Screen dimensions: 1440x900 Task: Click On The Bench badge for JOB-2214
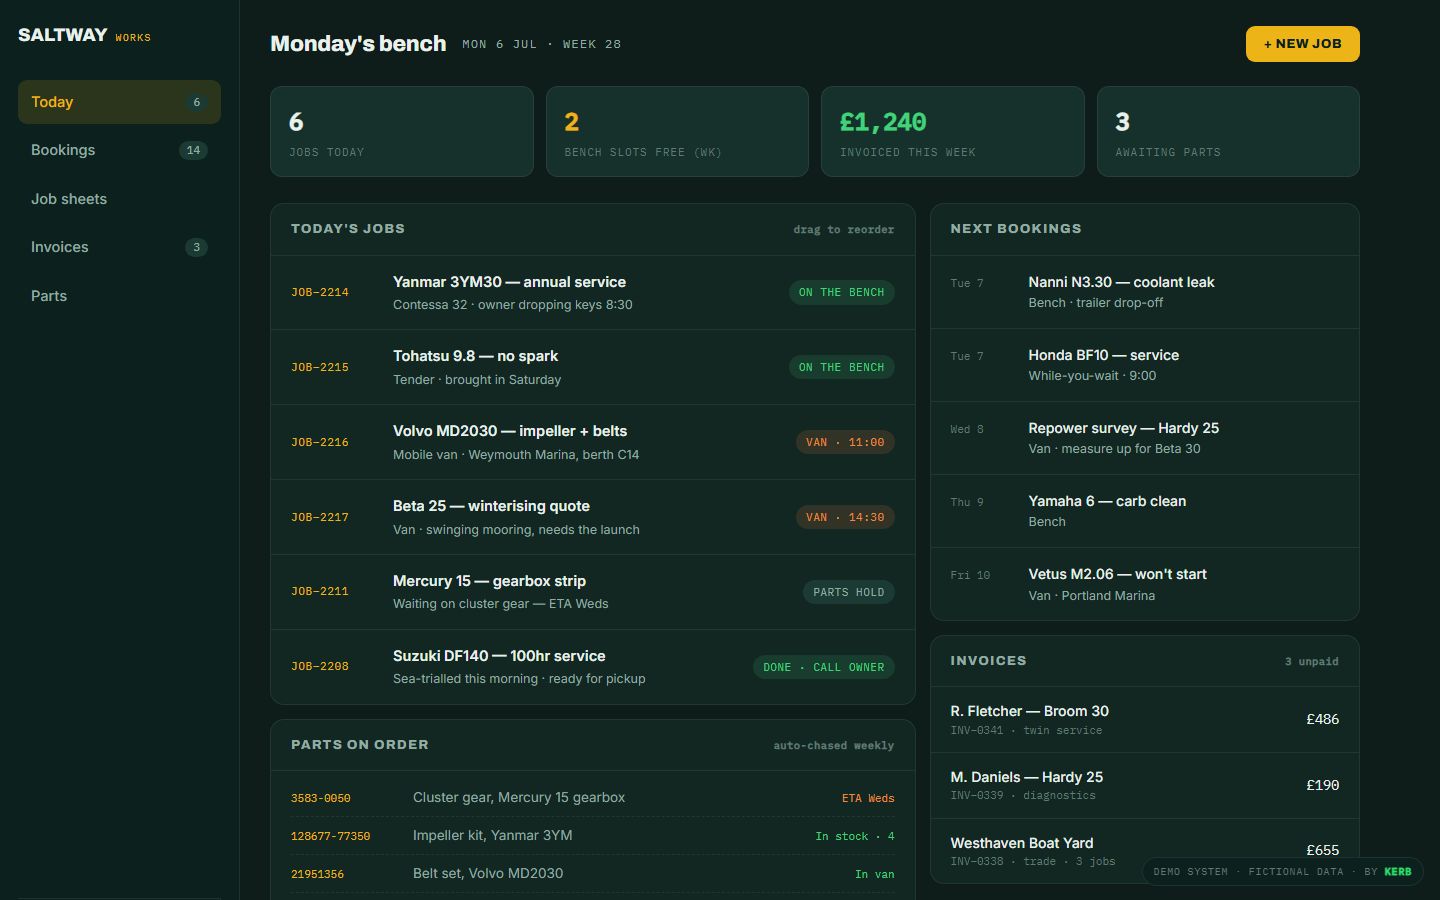[x=841, y=293]
